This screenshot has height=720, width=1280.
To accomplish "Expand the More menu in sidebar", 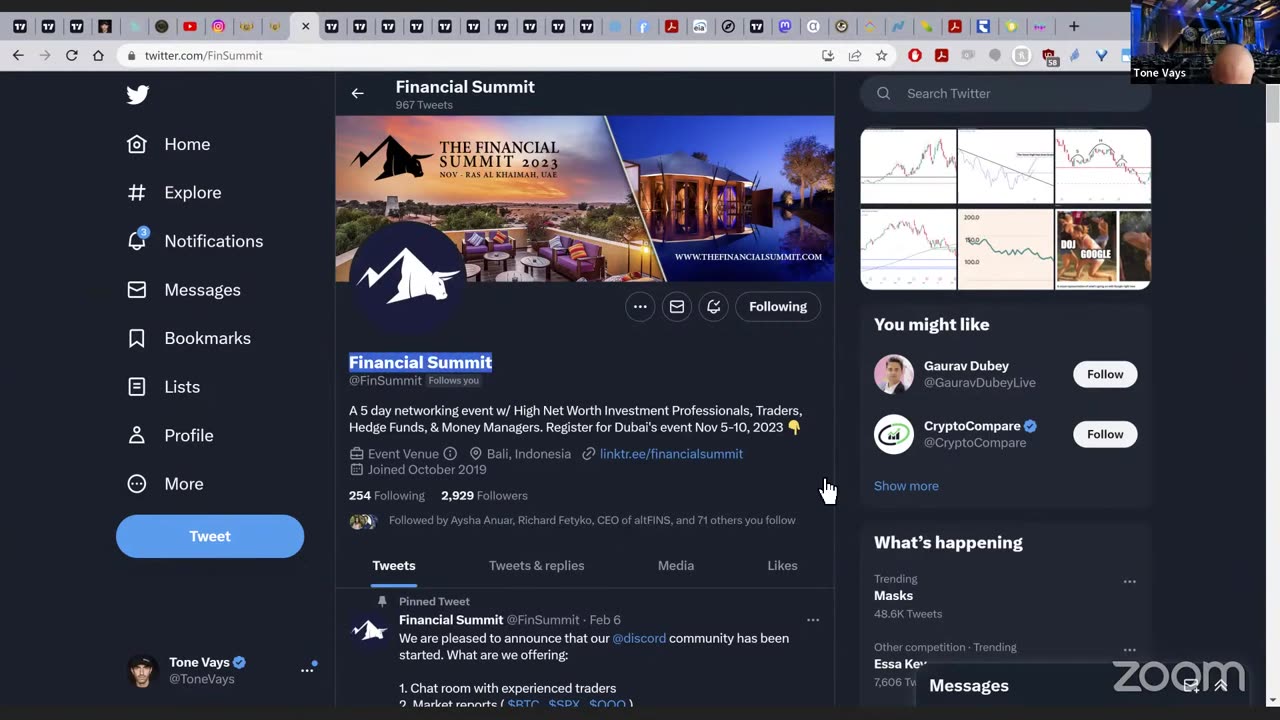I will coord(165,484).
